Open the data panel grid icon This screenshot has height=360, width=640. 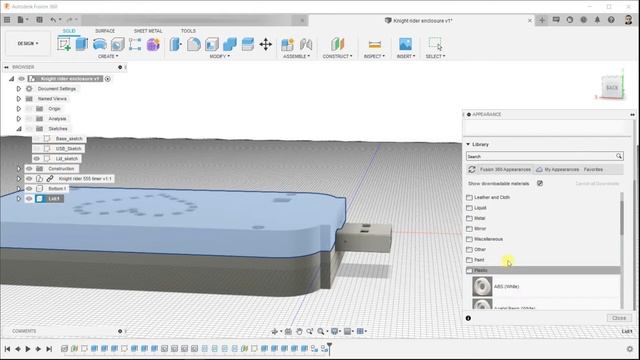[7, 20]
